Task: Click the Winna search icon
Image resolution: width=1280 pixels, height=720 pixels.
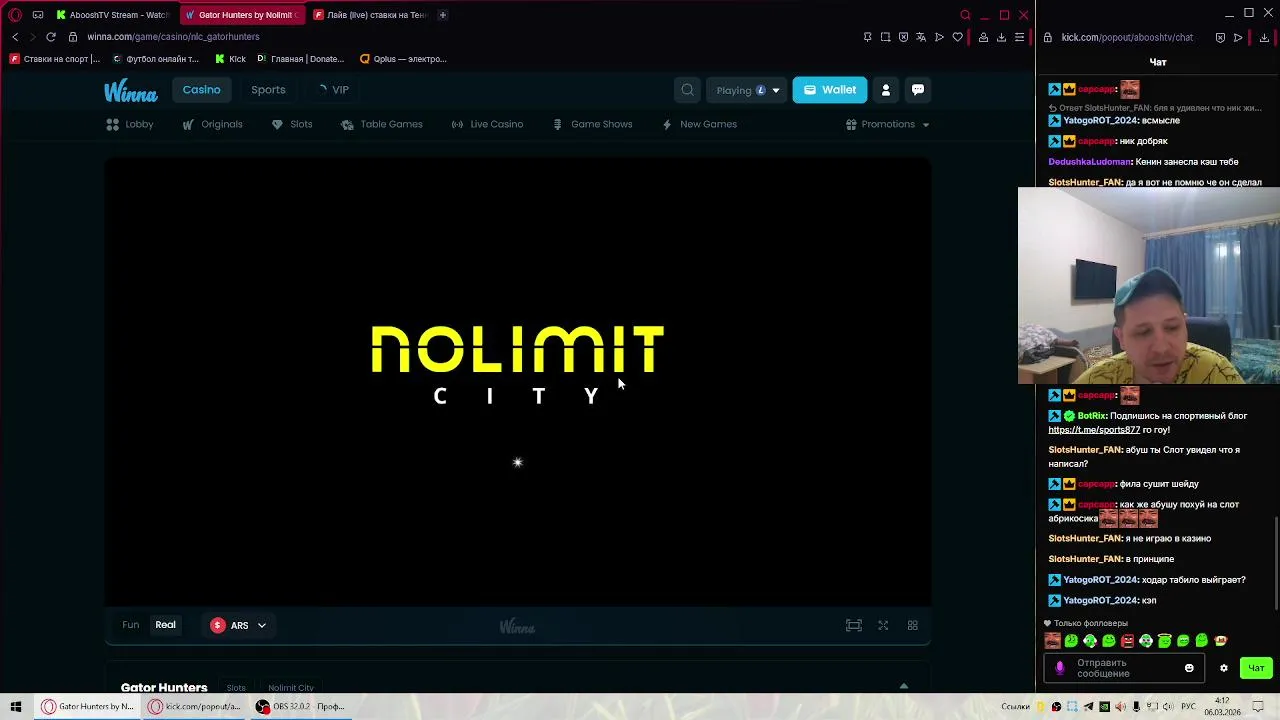Action: click(687, 90)
